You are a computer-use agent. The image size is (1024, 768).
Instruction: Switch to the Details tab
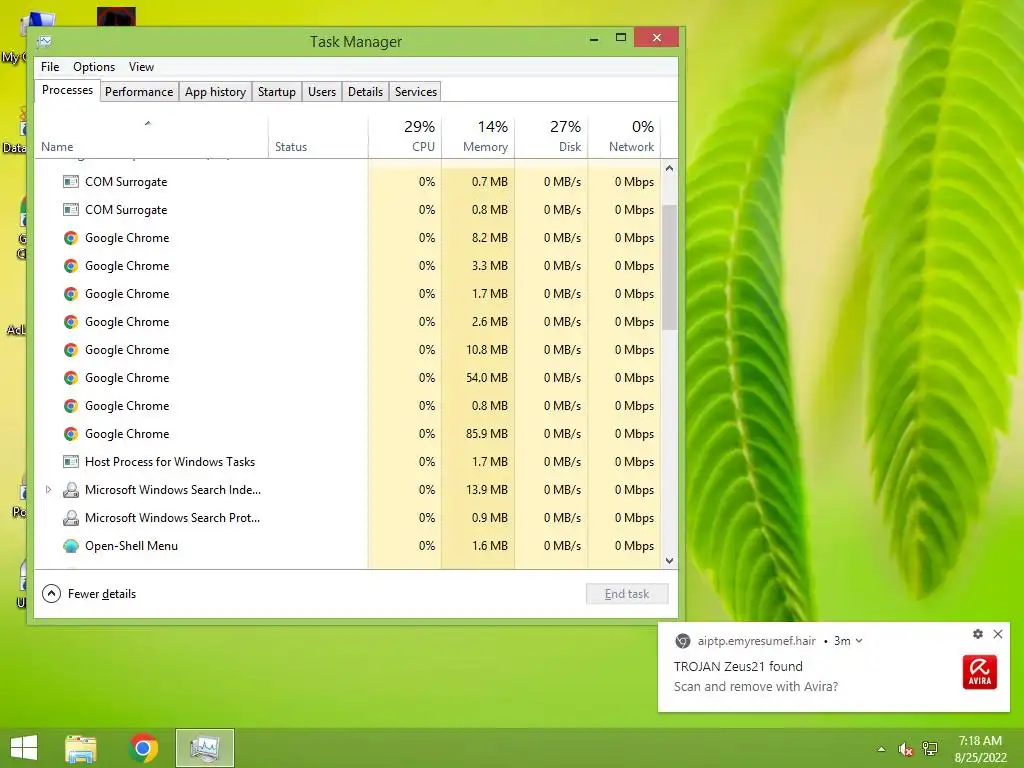click(x=365, y=91)
